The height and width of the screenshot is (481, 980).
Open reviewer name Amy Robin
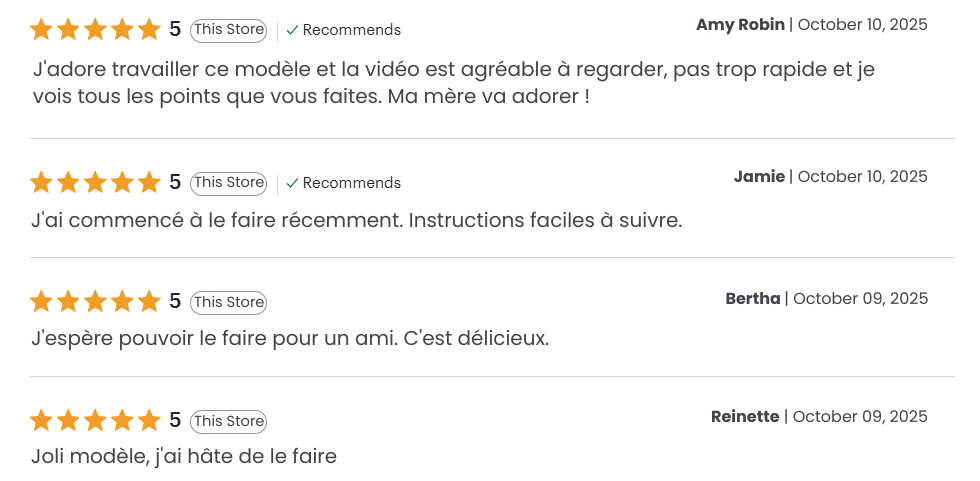[x=740, y=25]
